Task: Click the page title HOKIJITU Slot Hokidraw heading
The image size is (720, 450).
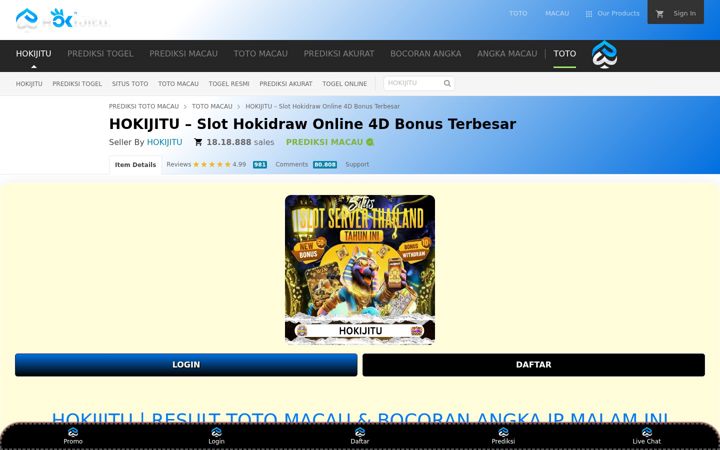Action: (312, 124)
